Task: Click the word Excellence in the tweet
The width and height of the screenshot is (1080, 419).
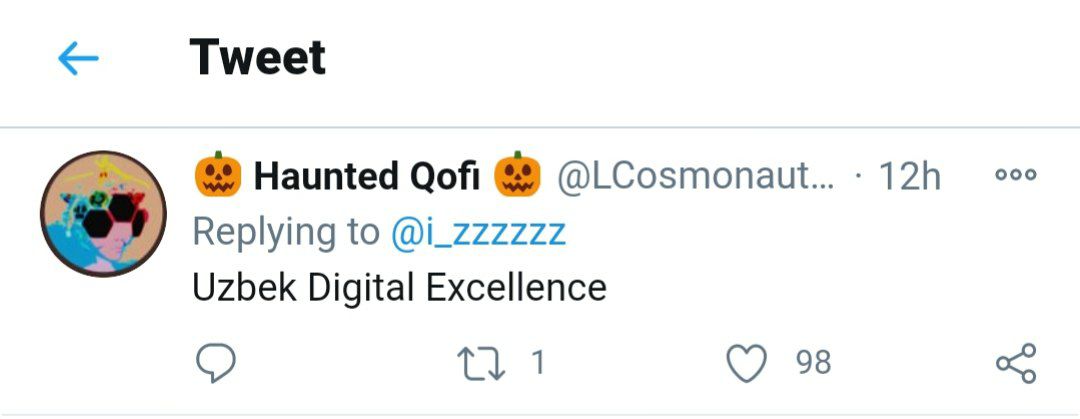Action: pos(516,288)
